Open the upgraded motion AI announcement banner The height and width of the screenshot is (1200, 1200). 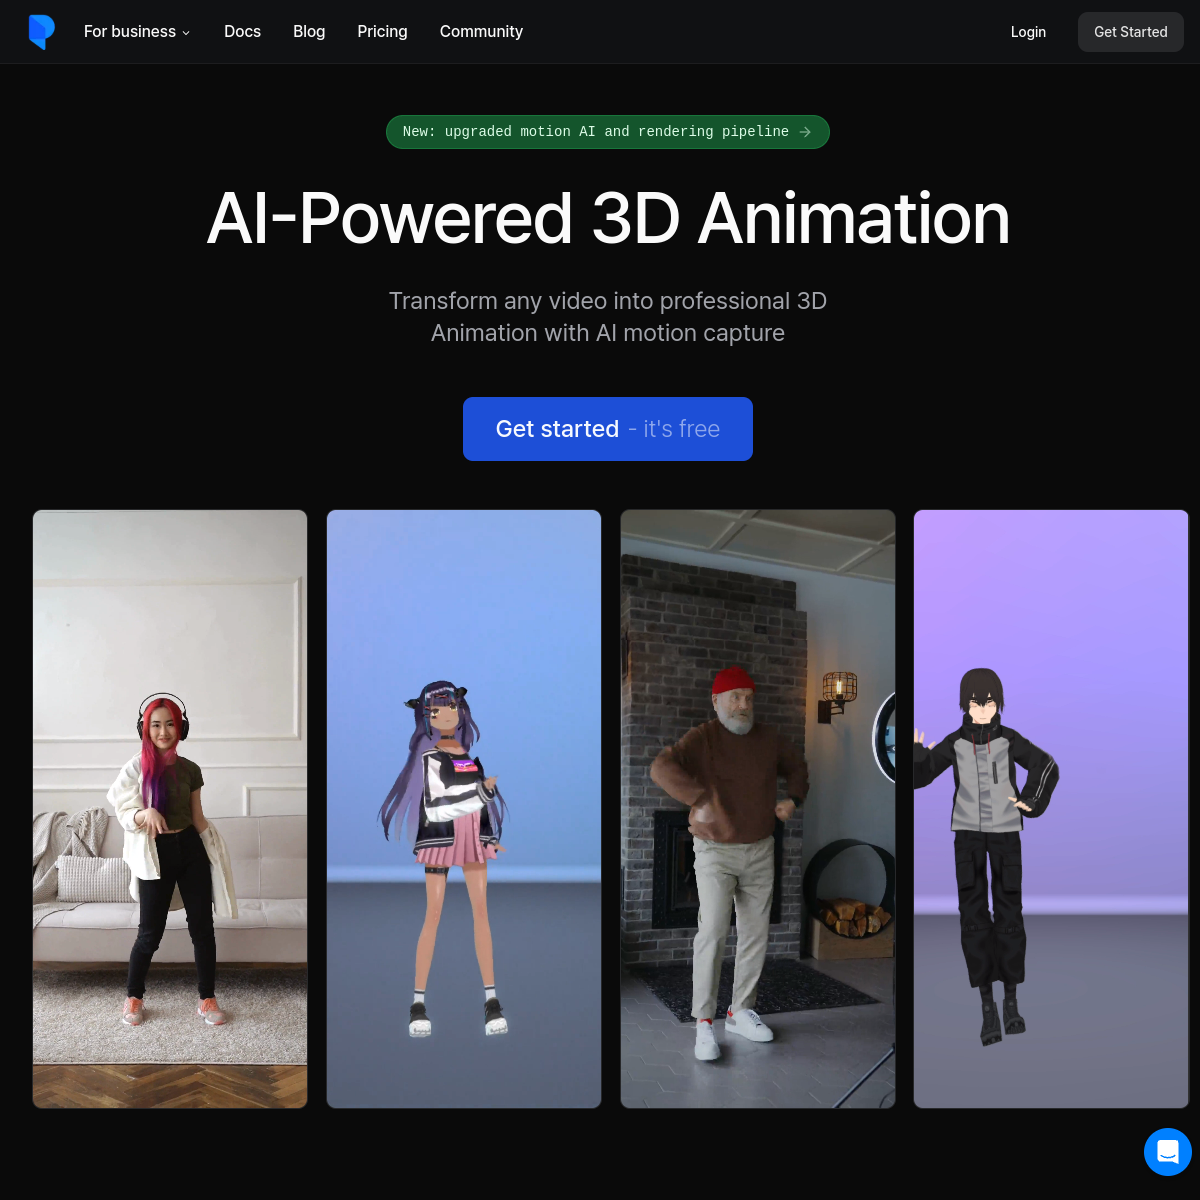coord(596,132)
